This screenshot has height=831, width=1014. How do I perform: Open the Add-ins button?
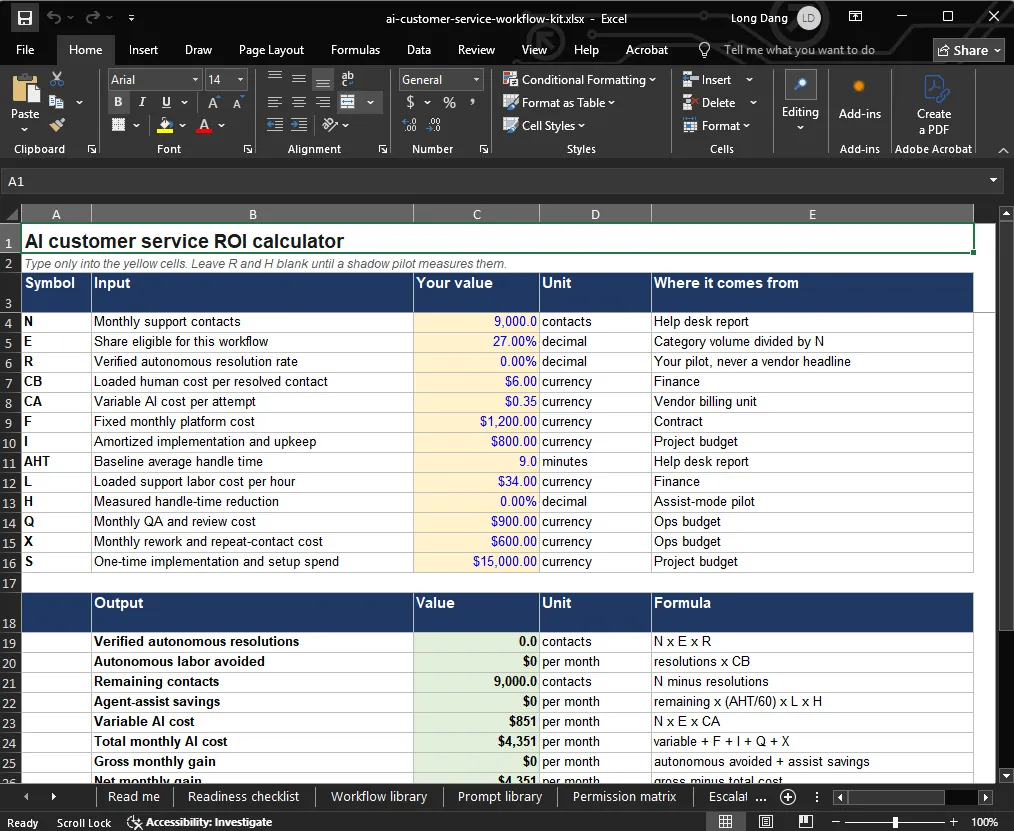click(859, 100)
